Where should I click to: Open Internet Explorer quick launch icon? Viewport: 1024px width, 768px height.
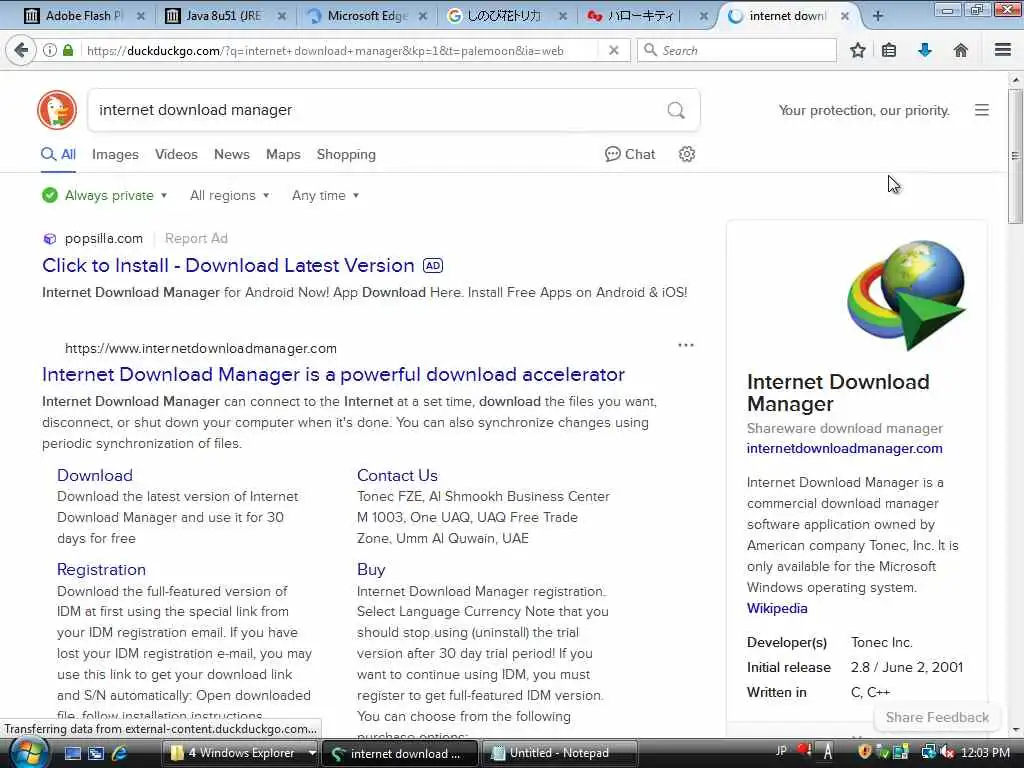coord(120,753)
